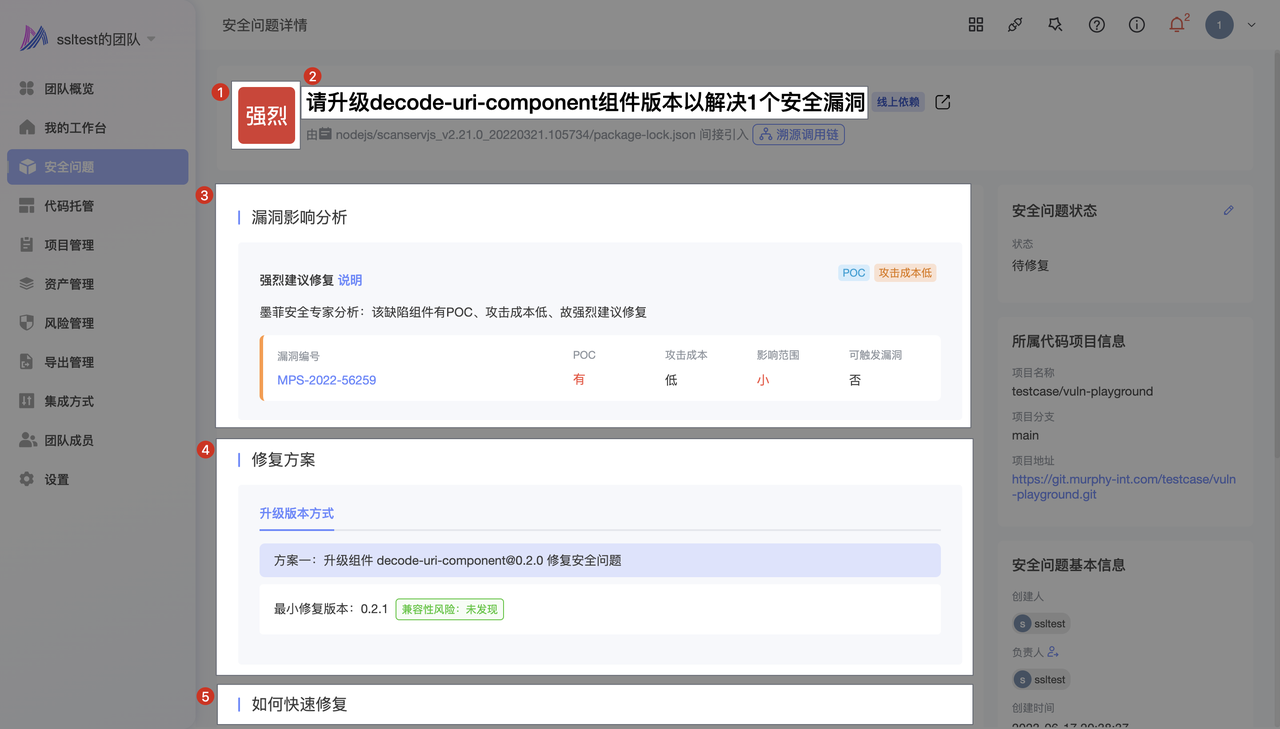Image resolution: width=1280 pixels, height=729 pixels.
Task: Click the add assignee icon next to 负责人
Action: (1053, 652)
